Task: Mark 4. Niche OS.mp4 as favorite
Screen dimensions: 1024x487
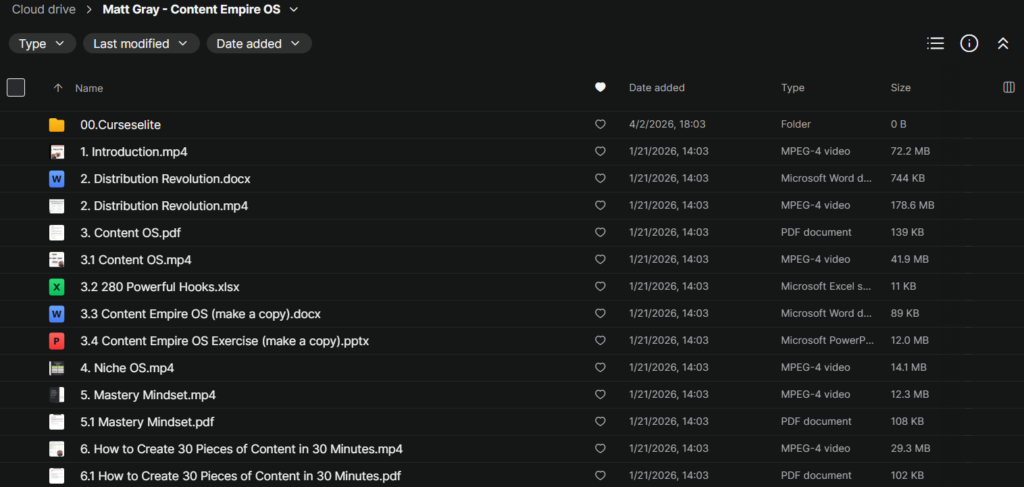Action: 600,368
